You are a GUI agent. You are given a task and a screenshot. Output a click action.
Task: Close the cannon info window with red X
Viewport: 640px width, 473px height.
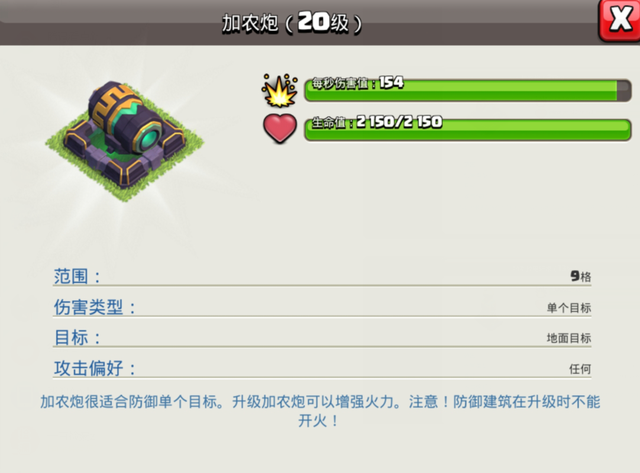[x=620, y=20]
